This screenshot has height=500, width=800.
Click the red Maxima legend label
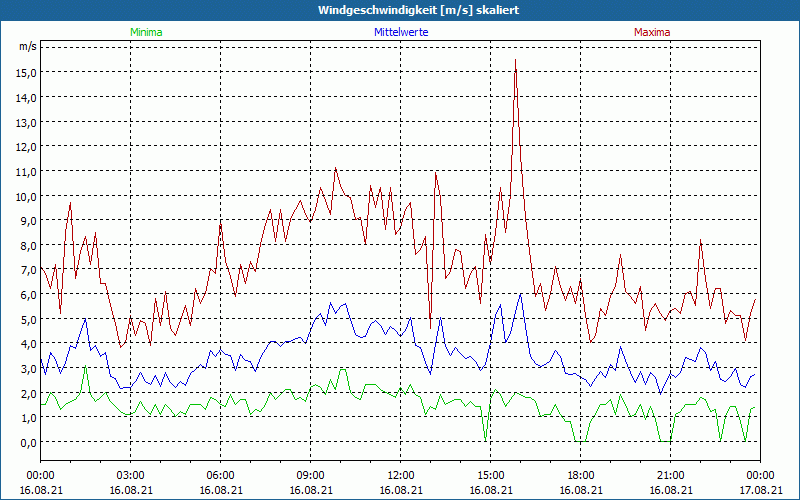652,32
